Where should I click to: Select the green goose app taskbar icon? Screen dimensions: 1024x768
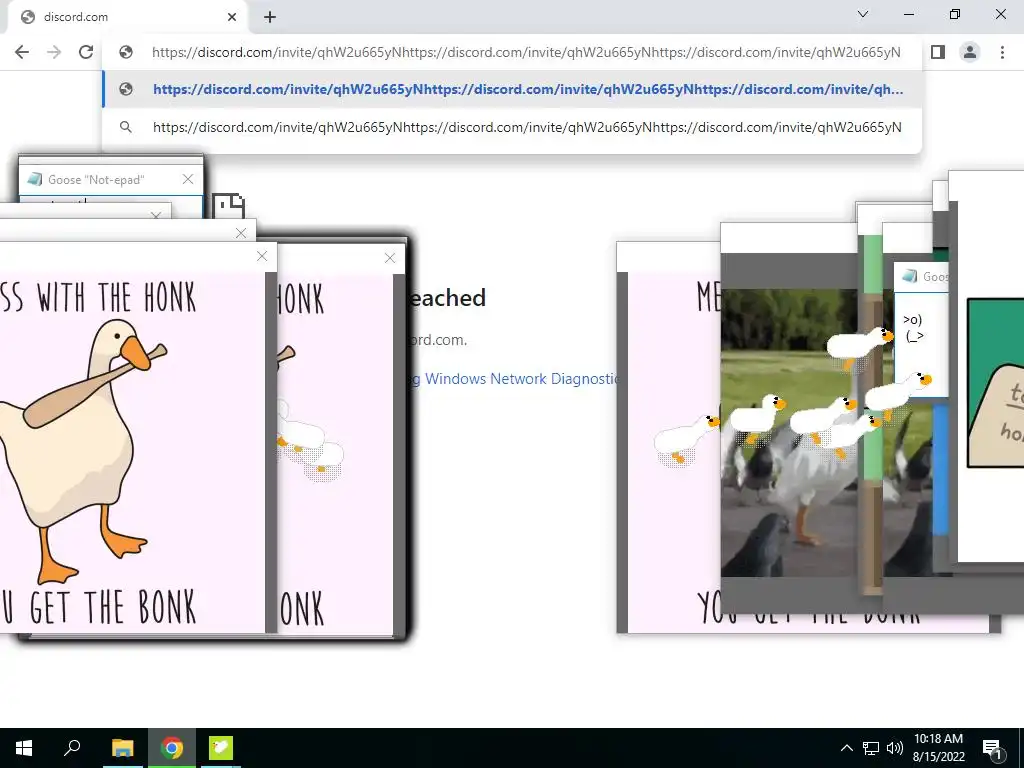(x=221, y=748)
